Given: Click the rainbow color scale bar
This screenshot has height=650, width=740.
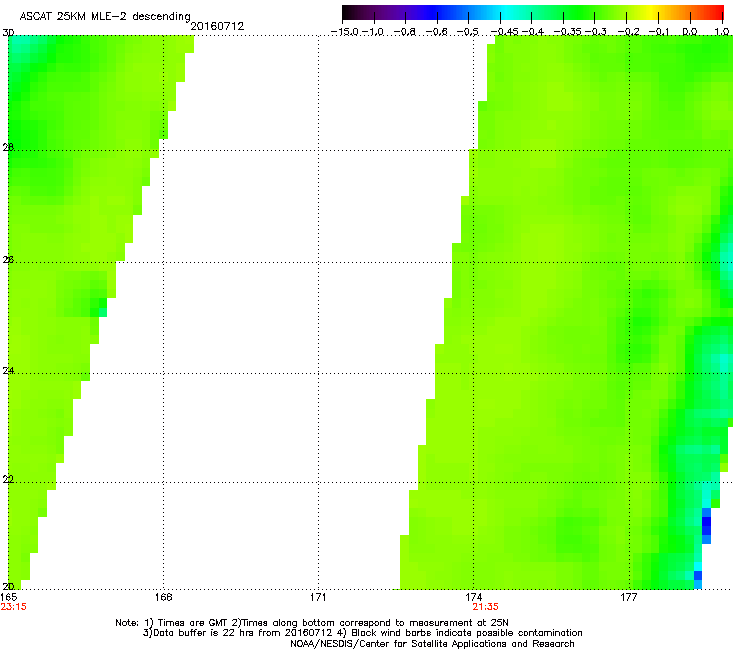Looking at the screenshot, I should click(x=533, y=13).
